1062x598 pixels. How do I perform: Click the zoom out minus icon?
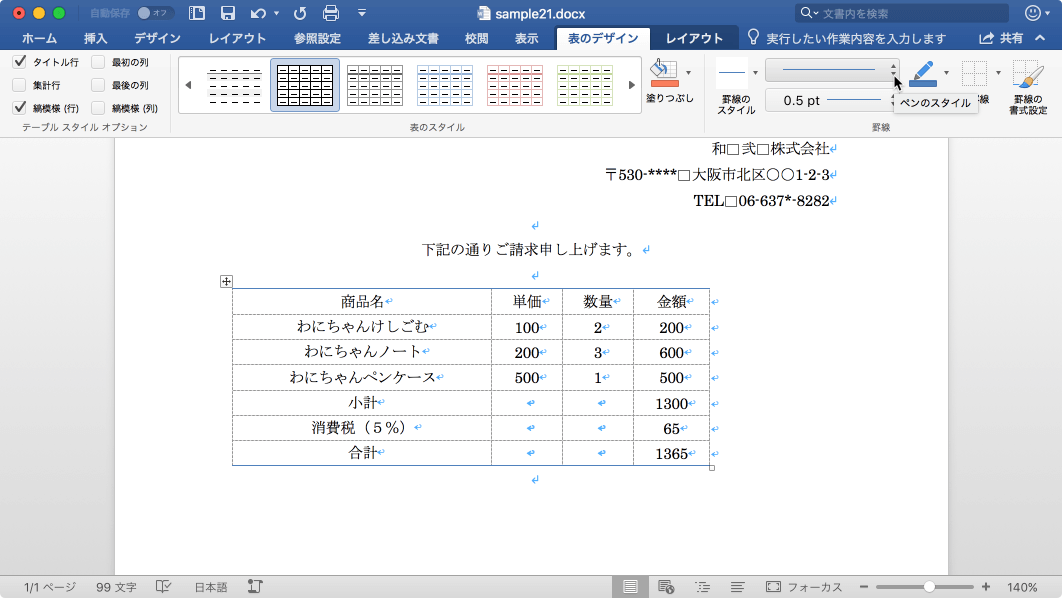click(864, 587)
